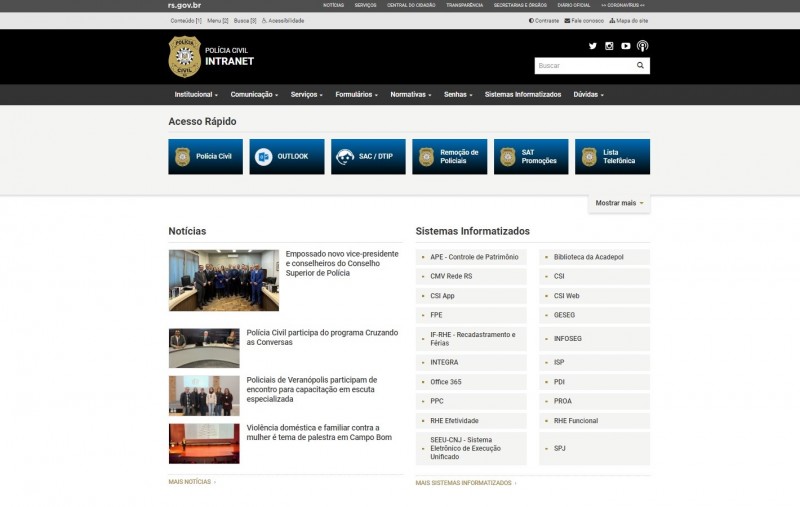
Task: Jump to Conteúdo [1] shortcut
Action: point(186,21)
